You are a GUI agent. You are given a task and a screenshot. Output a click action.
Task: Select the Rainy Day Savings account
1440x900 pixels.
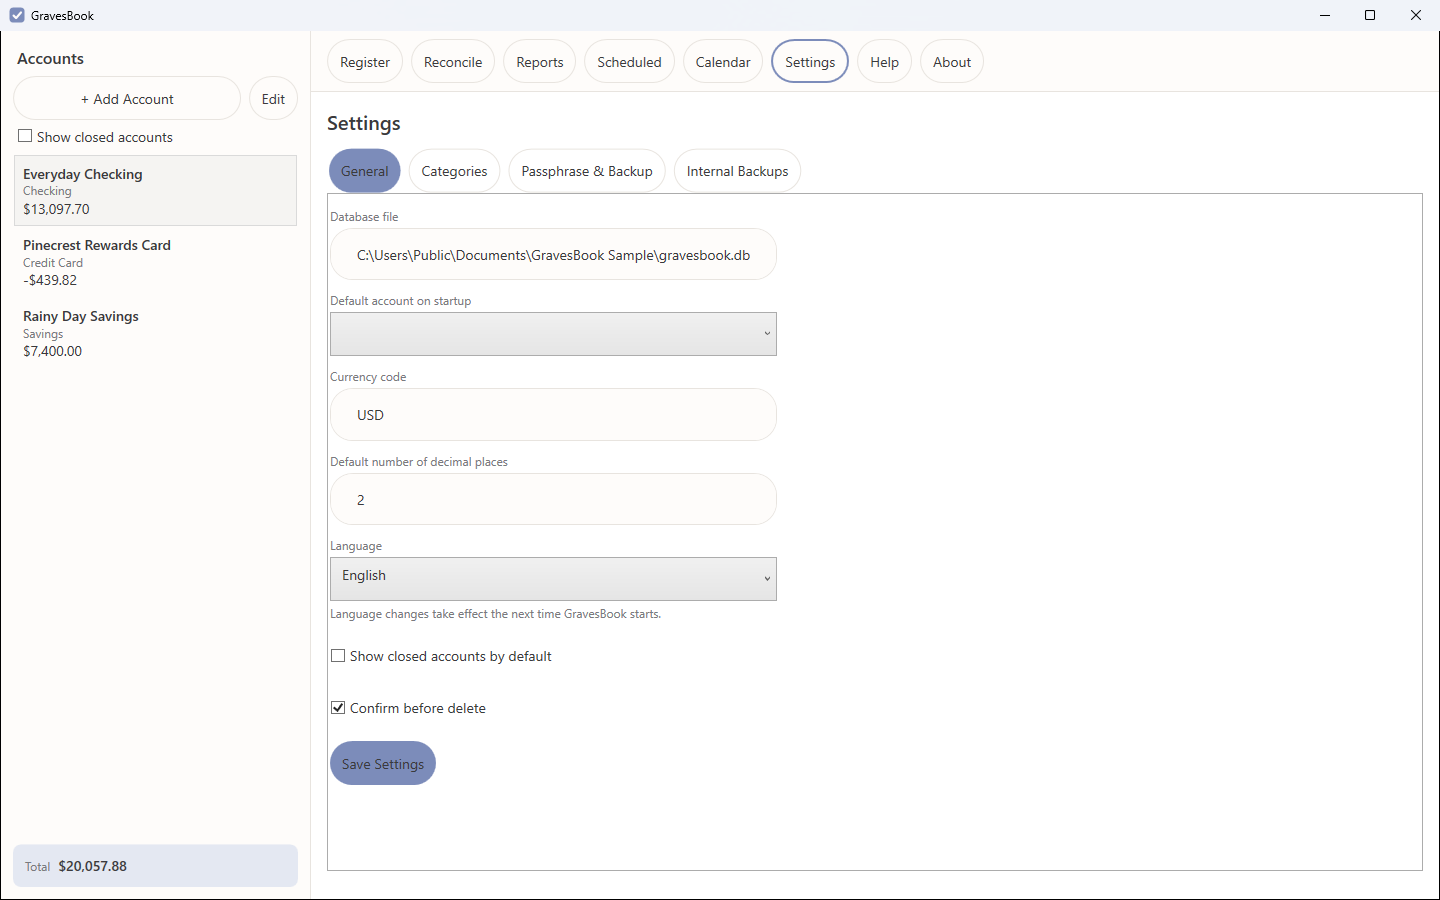155,333
